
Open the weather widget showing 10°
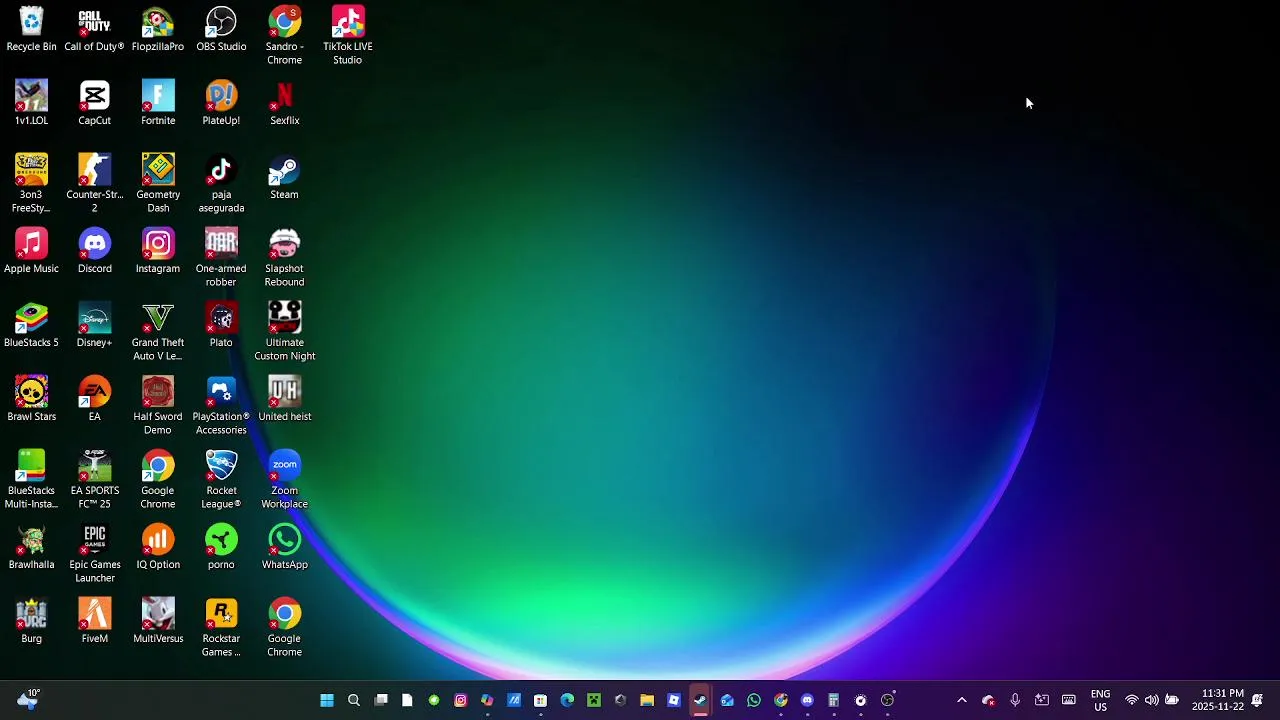[x=28, y=699]
